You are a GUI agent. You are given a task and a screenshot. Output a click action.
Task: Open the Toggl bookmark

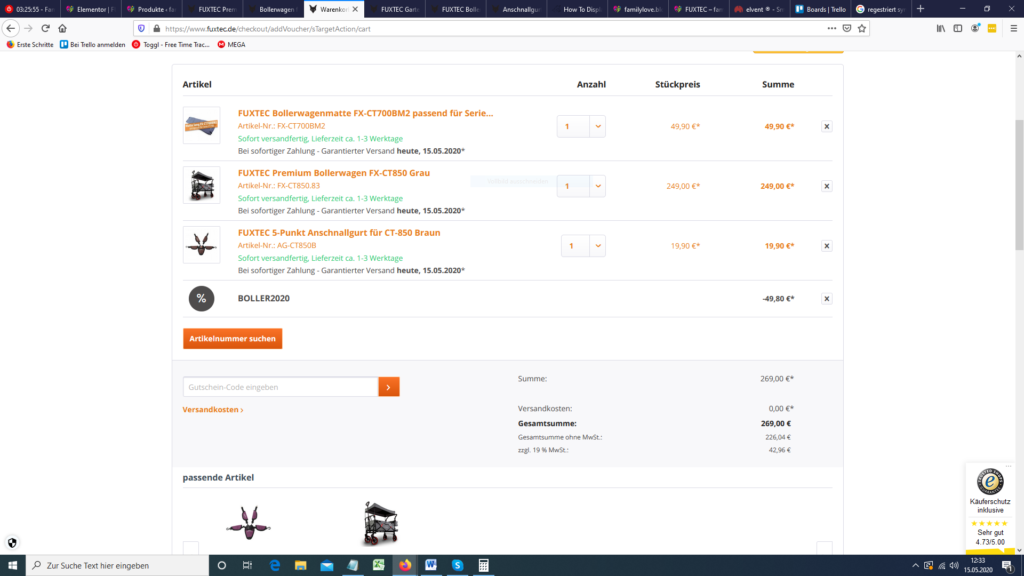click(170, 44)
